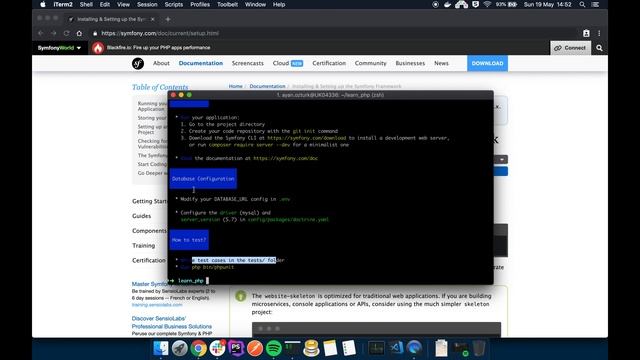Open Spotlight search in menu bar

pyautogui.click(x=582, y=4)
